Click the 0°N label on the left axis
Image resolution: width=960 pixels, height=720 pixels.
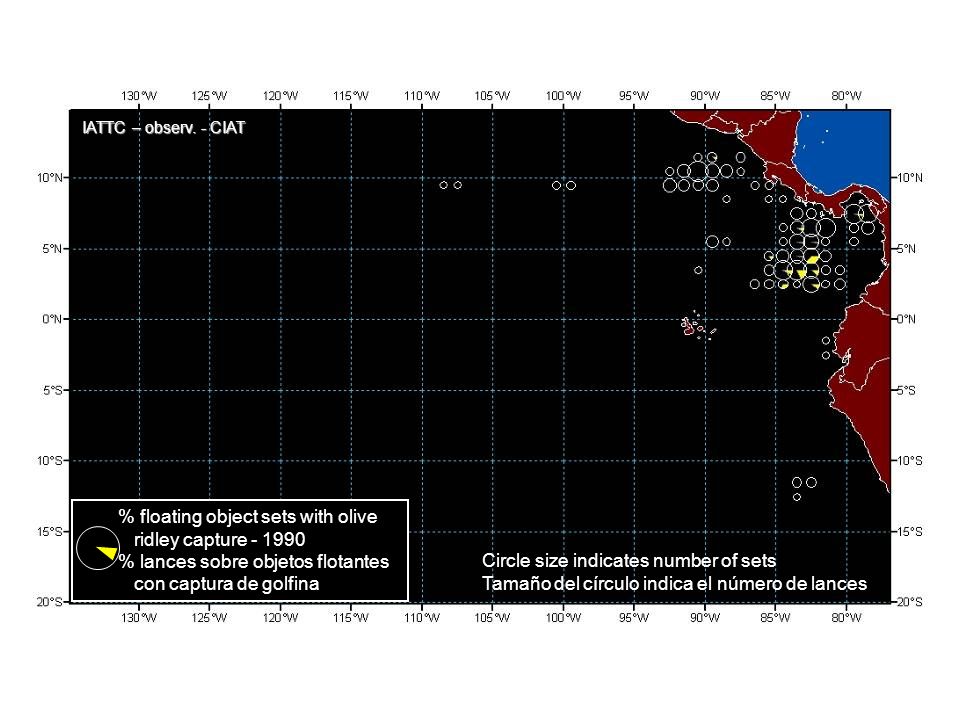tap(52, 319)
